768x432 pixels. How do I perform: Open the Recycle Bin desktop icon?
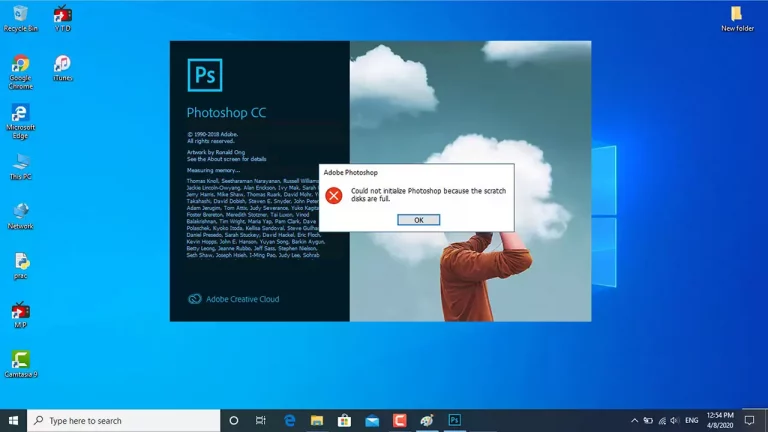click(x=21, y=19)
